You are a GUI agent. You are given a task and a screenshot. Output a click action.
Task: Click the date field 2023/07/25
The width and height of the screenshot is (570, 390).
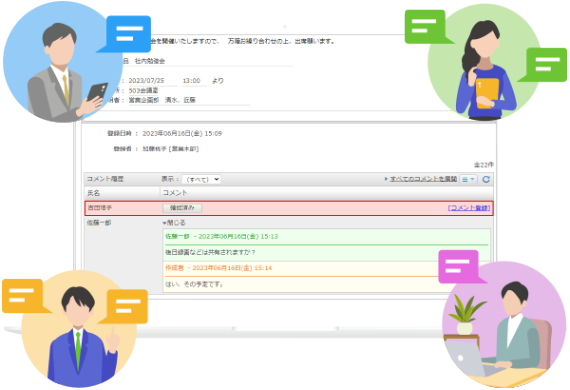point(146,81)
